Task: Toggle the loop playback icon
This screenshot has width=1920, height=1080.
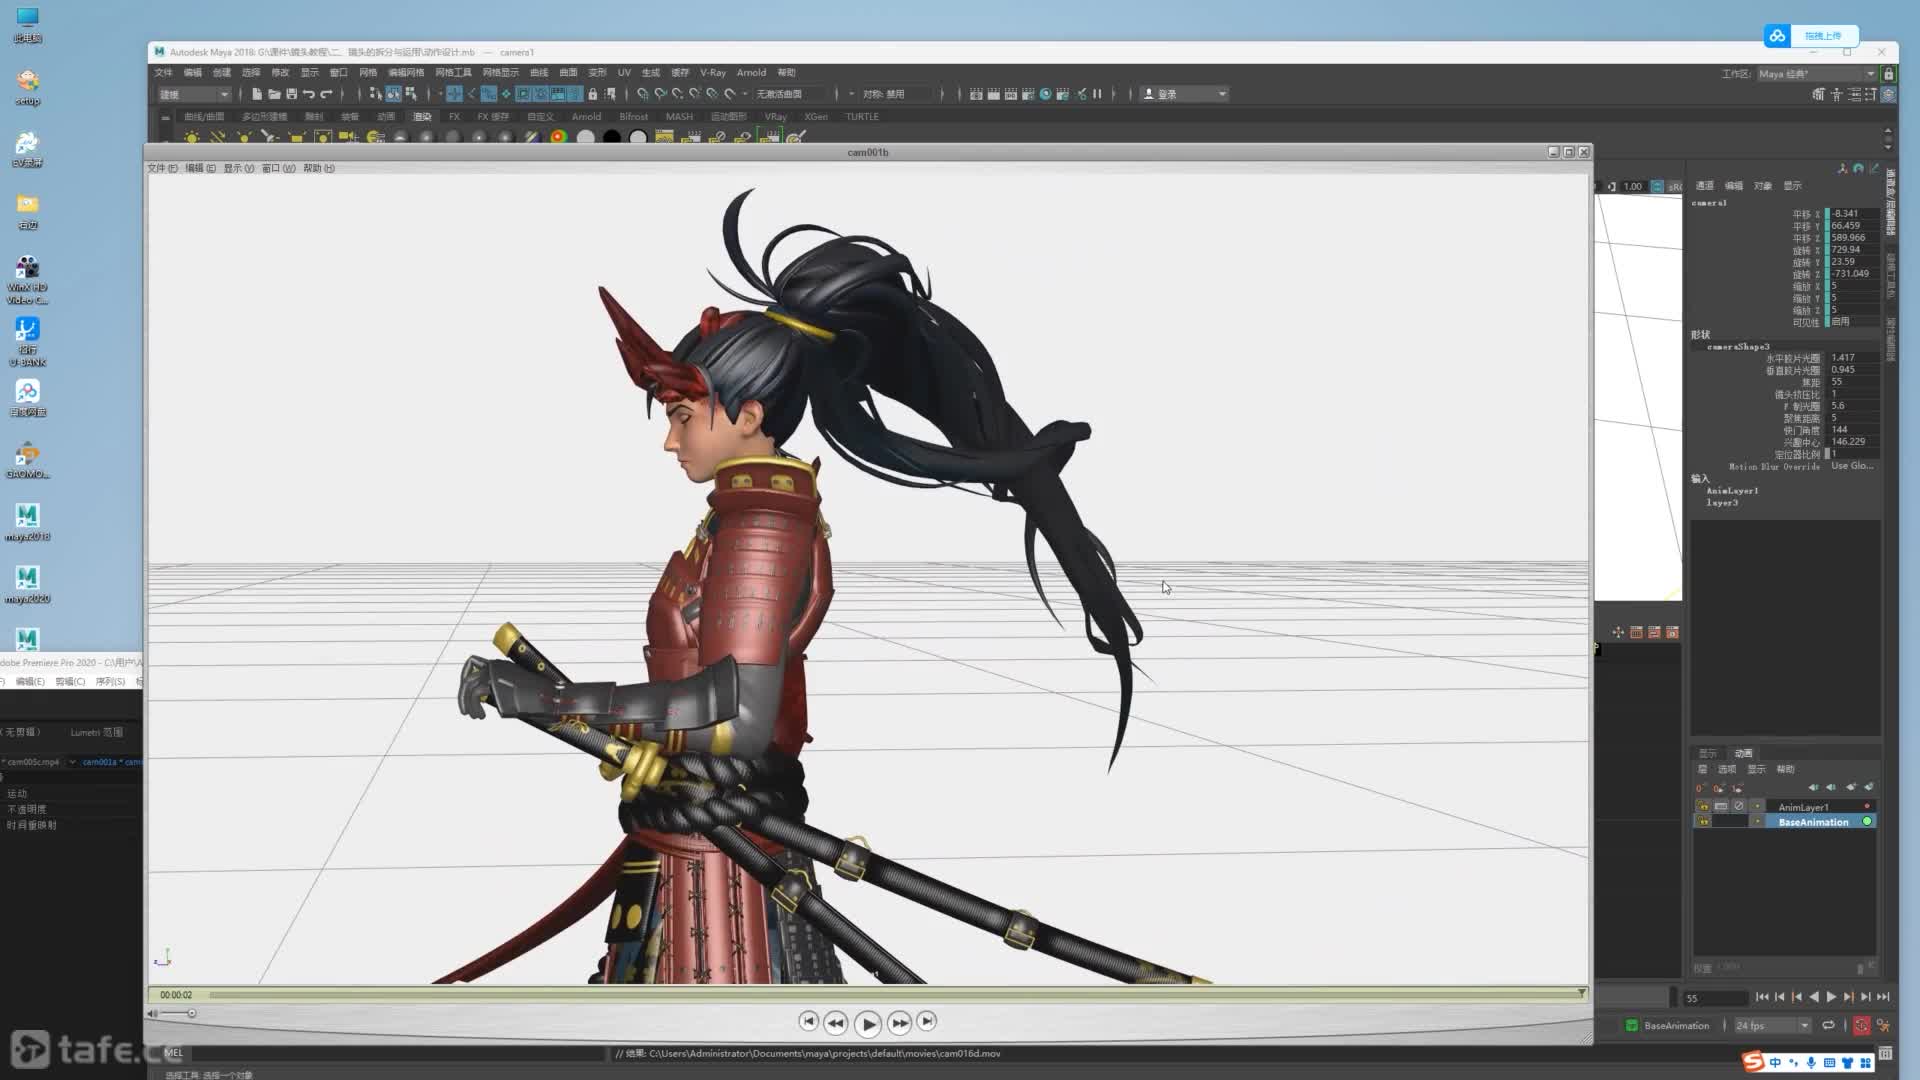Action: pos(1828,1026)
